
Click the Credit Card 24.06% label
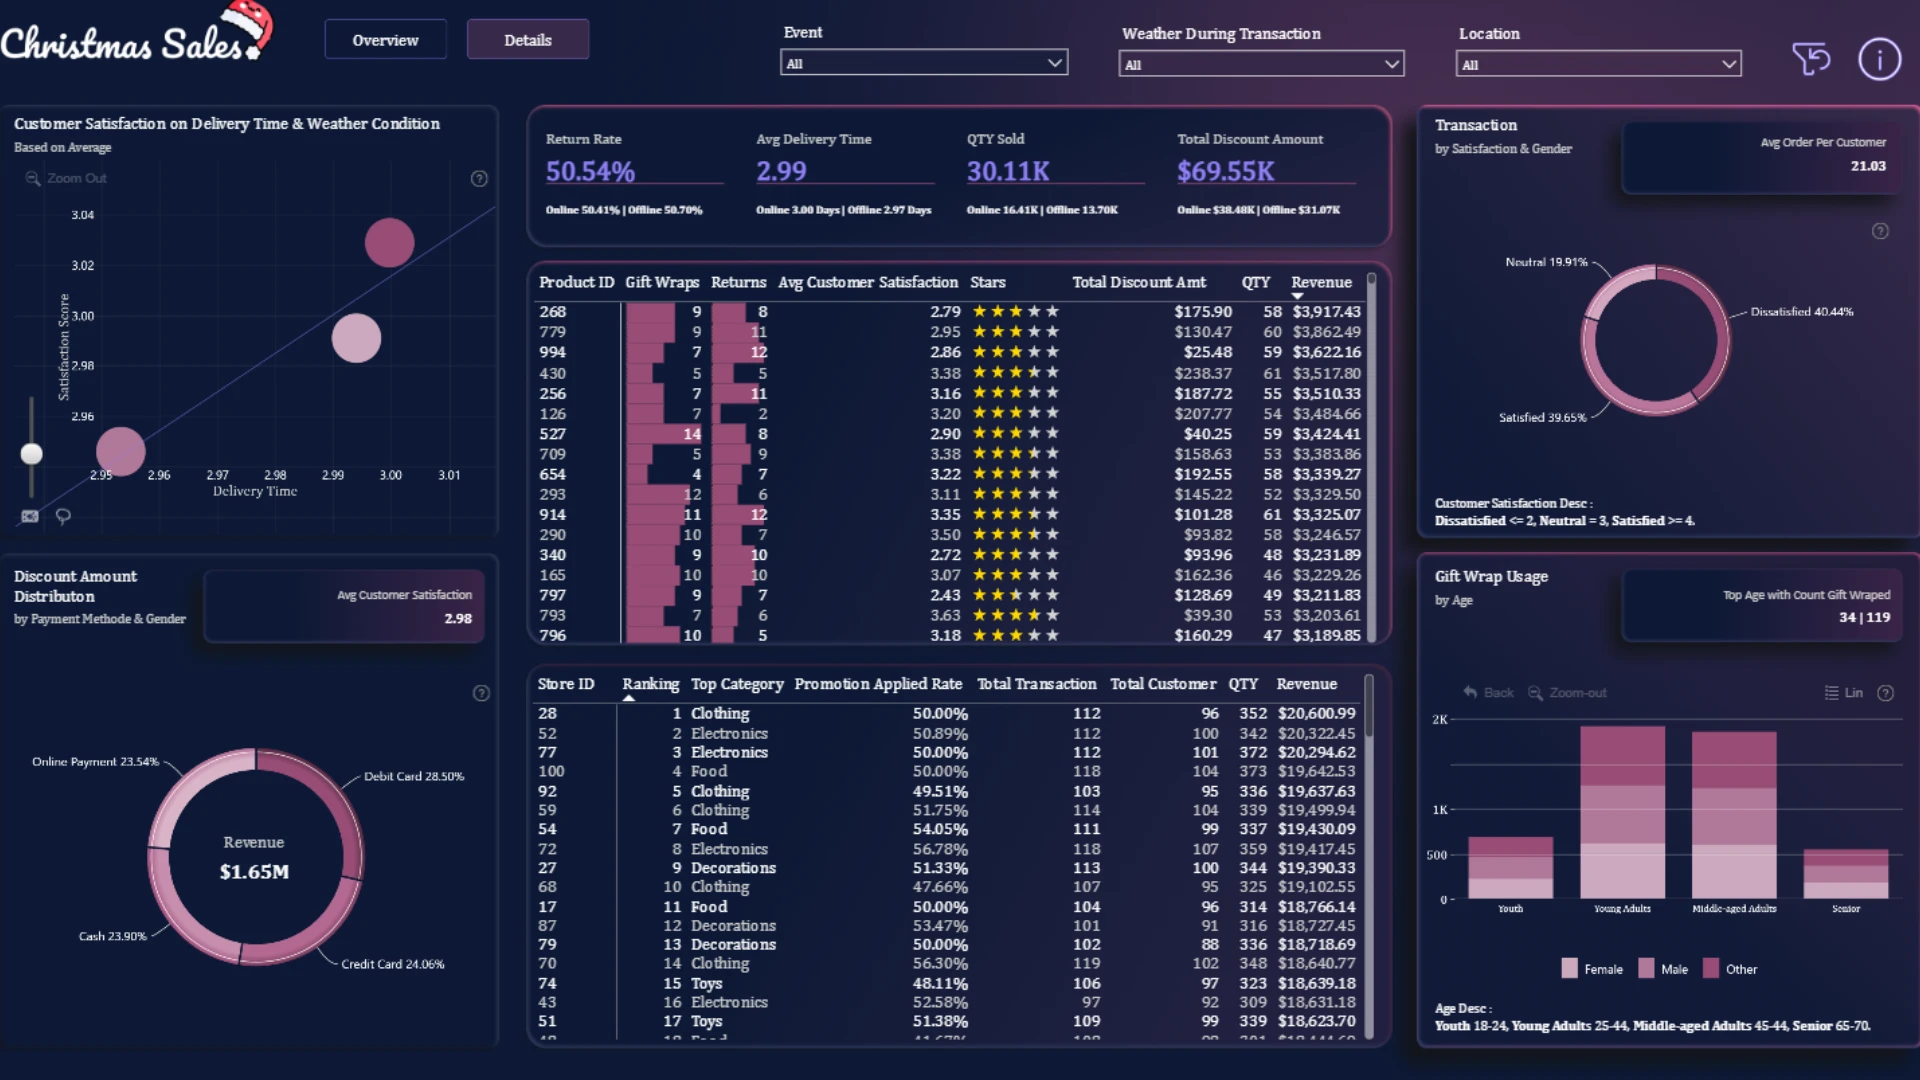pos(393,964)
